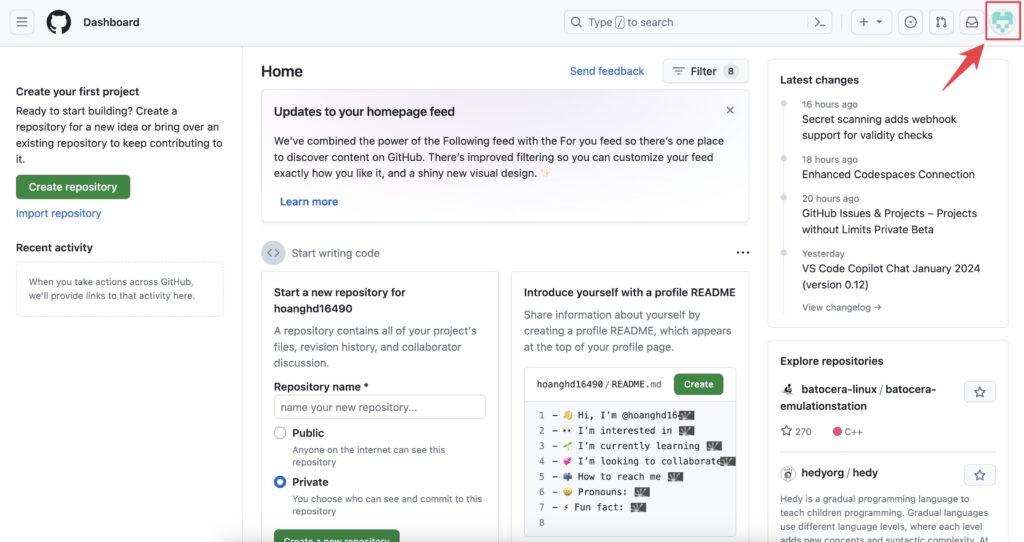Star the batocera-emulationstation repository
Image resolution: width=1024 pixels, height=542 pixels.
pos(980,392)
